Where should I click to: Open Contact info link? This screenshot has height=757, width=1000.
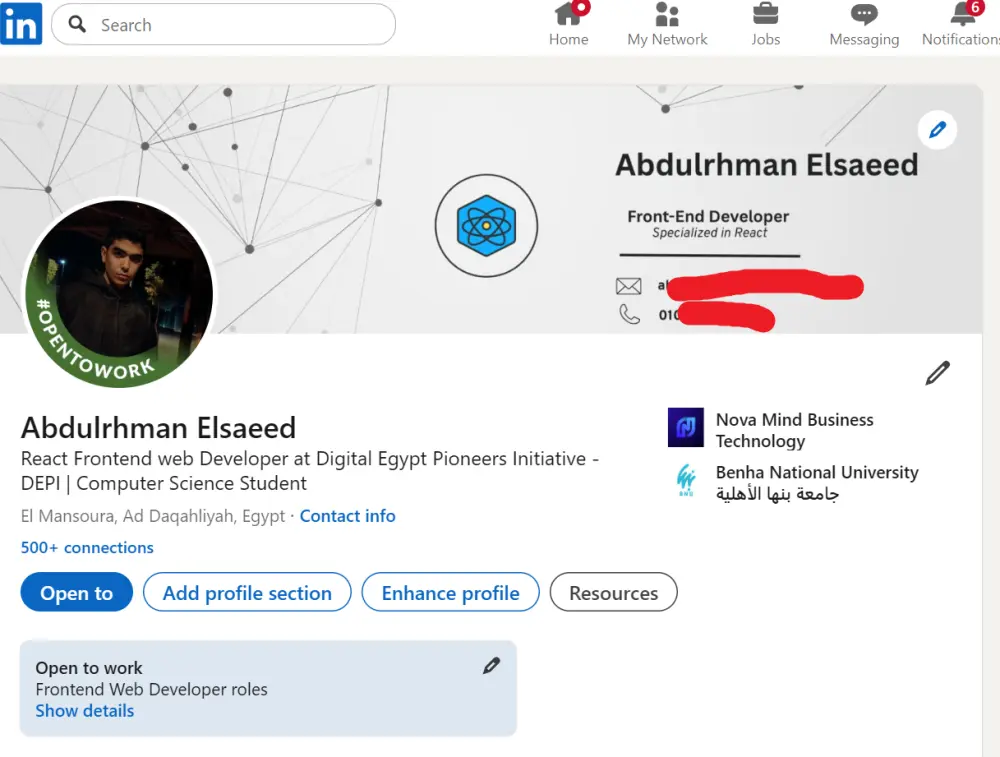click(347, 515)
